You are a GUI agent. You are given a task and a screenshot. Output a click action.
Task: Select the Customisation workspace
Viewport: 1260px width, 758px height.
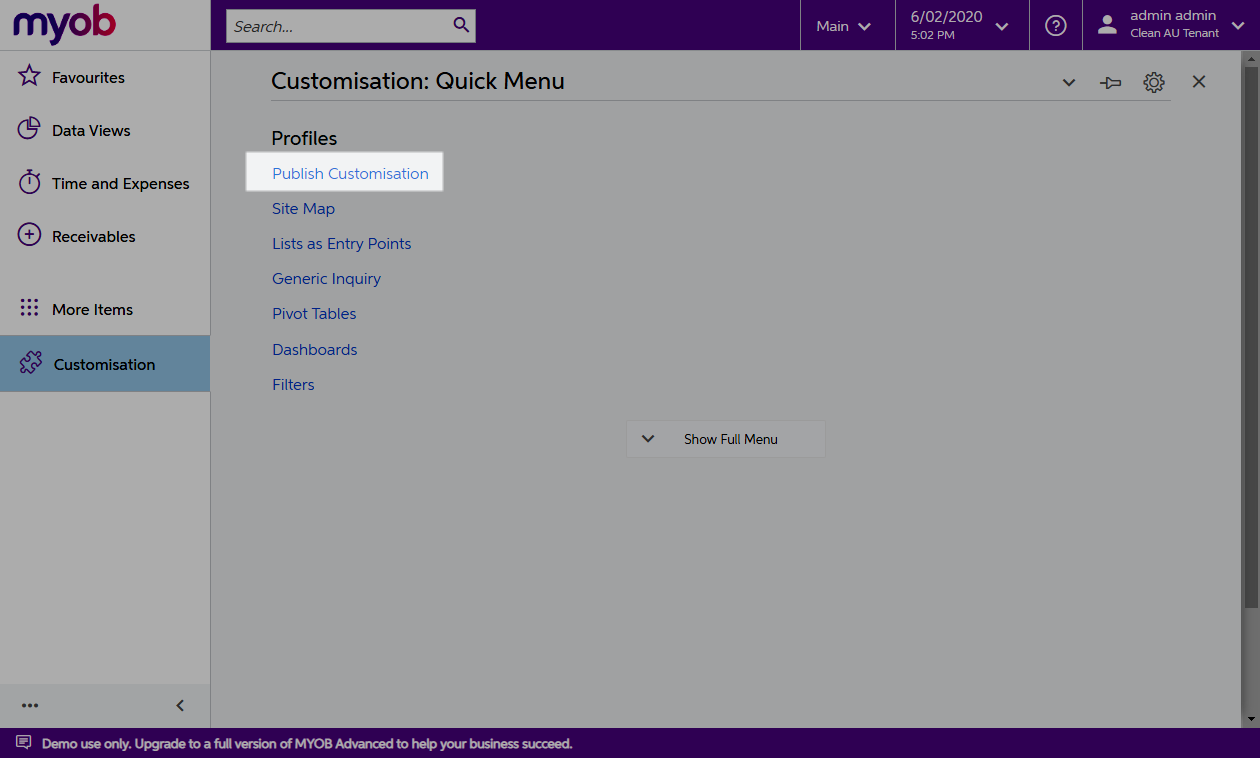pyautogui.click(x=105, y=363)
